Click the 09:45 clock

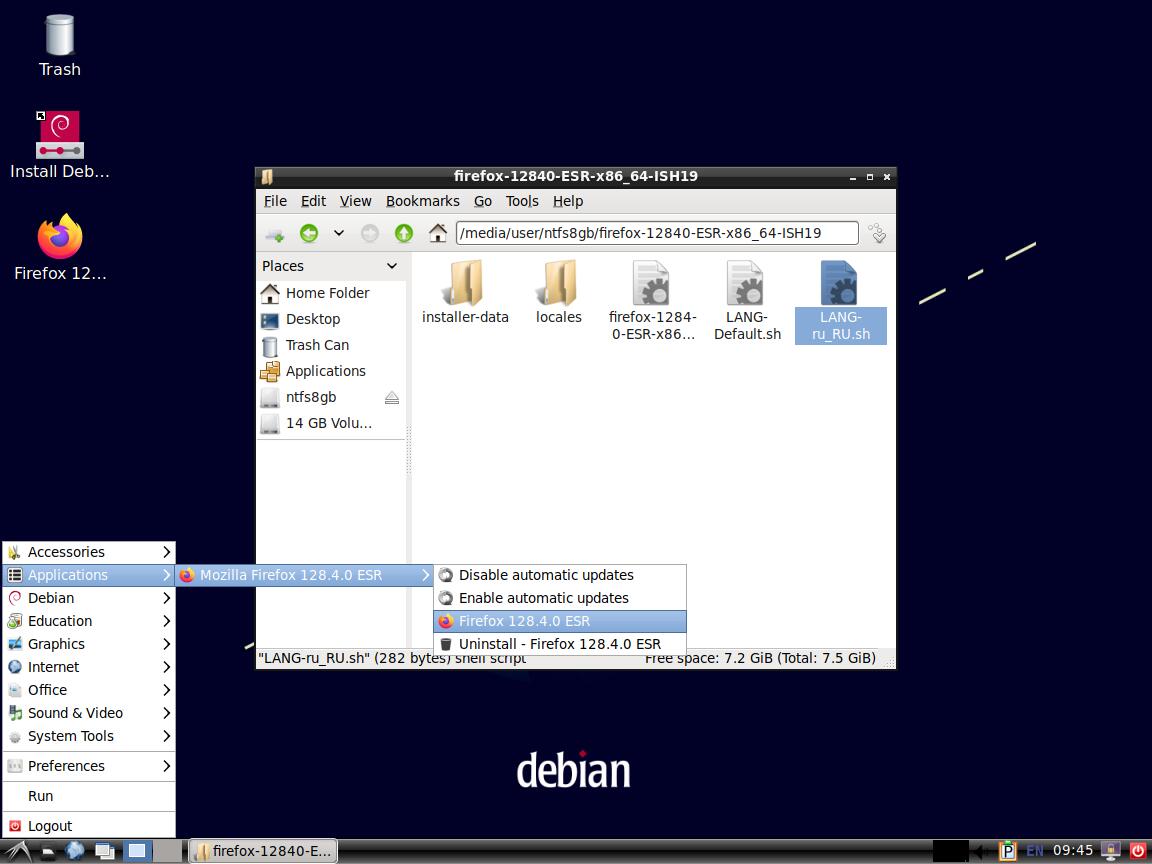coord(1073,851)
